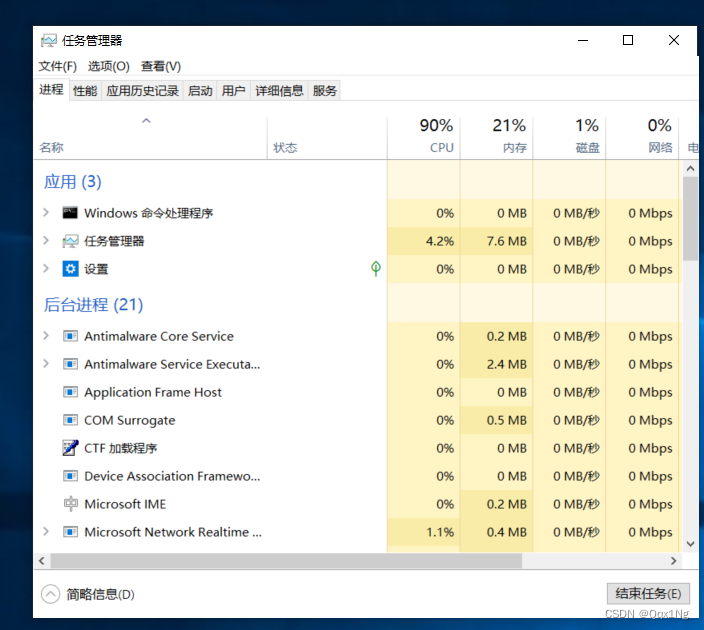
Task: Click the green leaf suspended status icon
Action: tap(376, 269)
